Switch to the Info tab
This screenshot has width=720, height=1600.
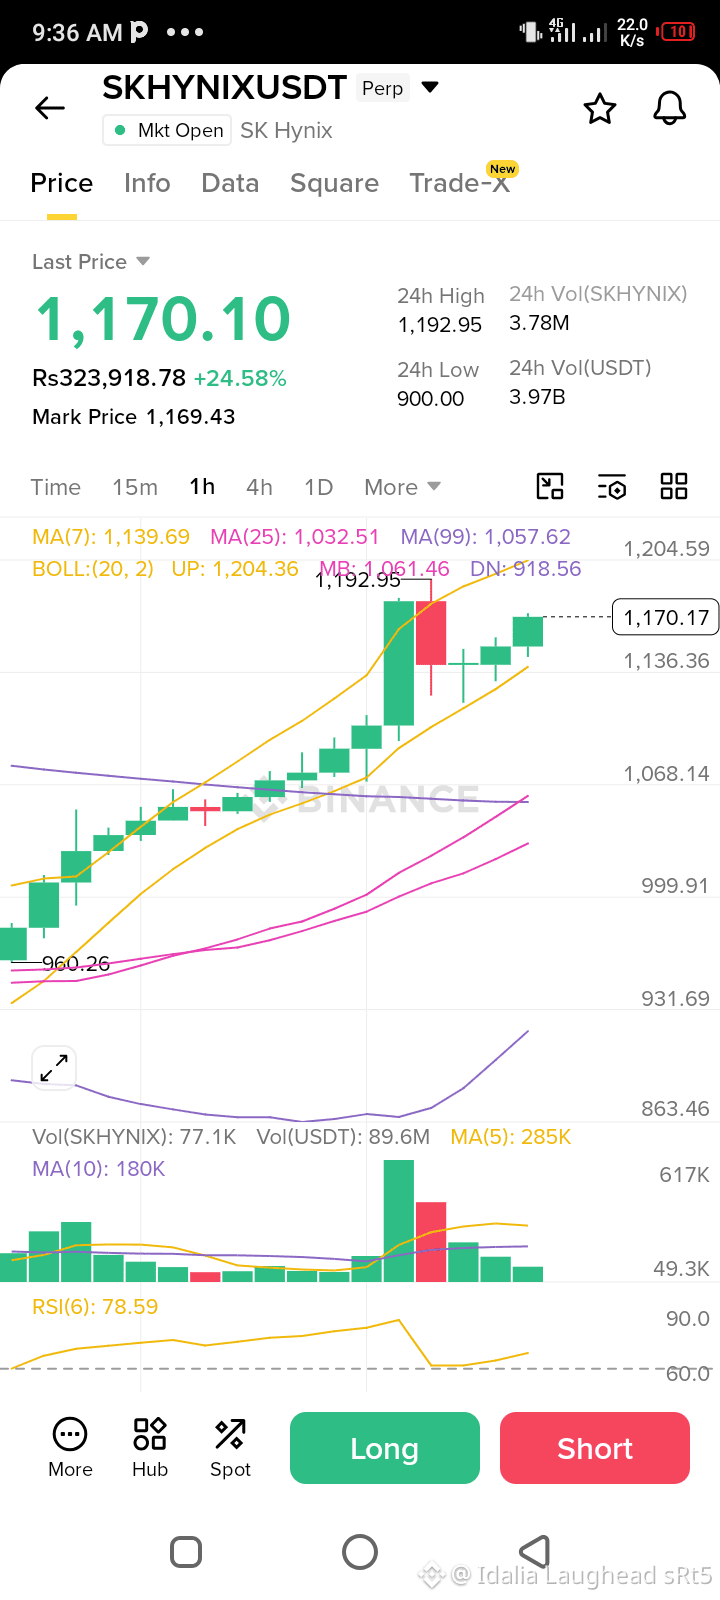(147, 183)
